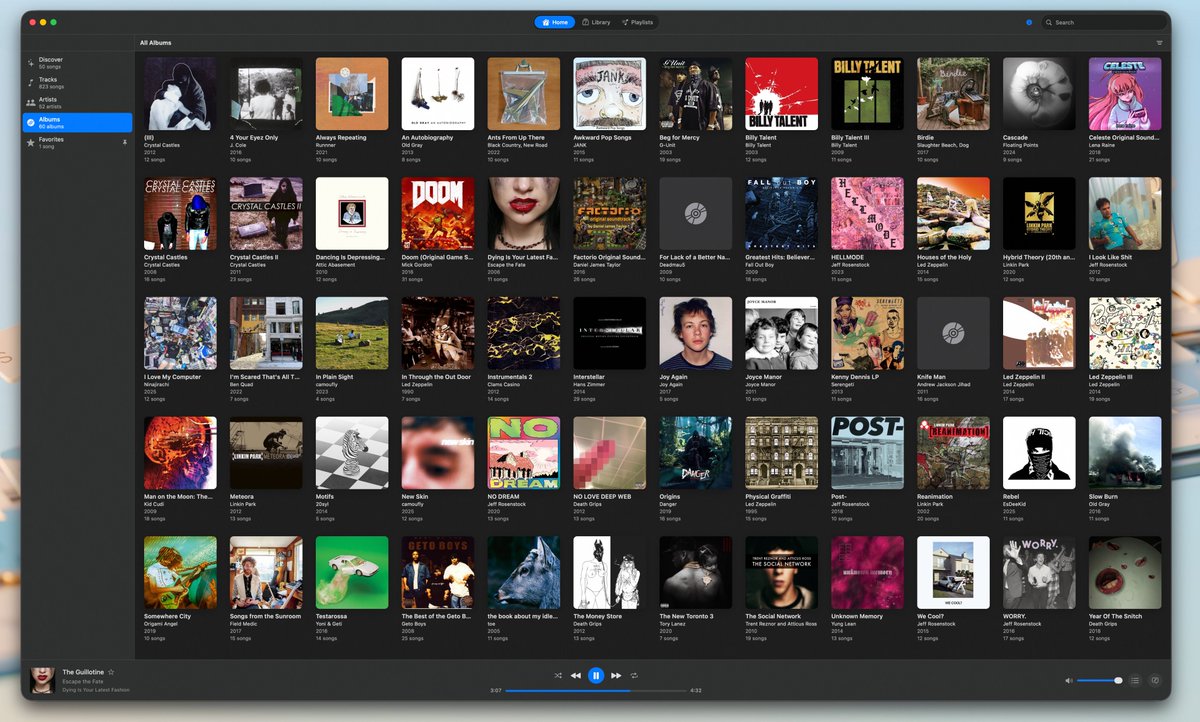
Task: Toggle shuffle playback
Action: pyautogui.click(x=557, y=676)
